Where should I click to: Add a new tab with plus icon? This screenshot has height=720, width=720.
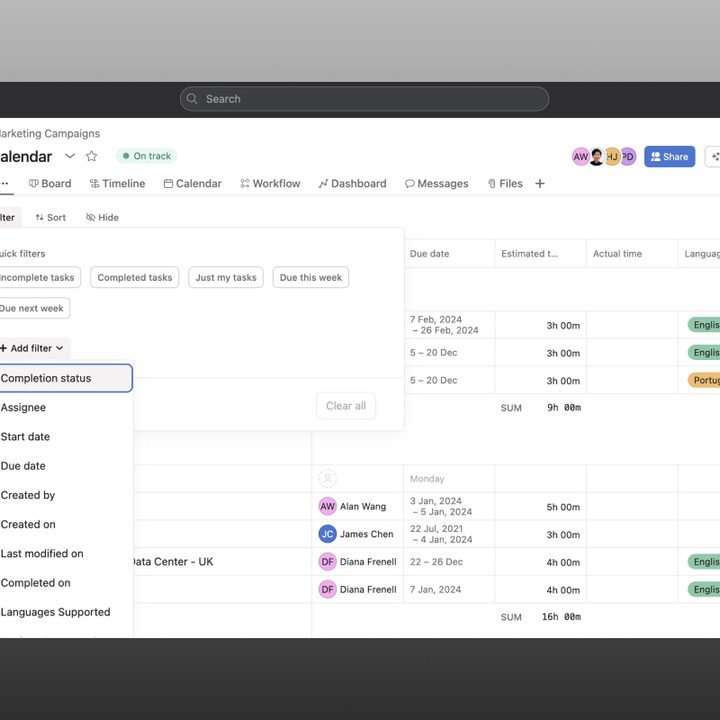click(x=540, y=184)
